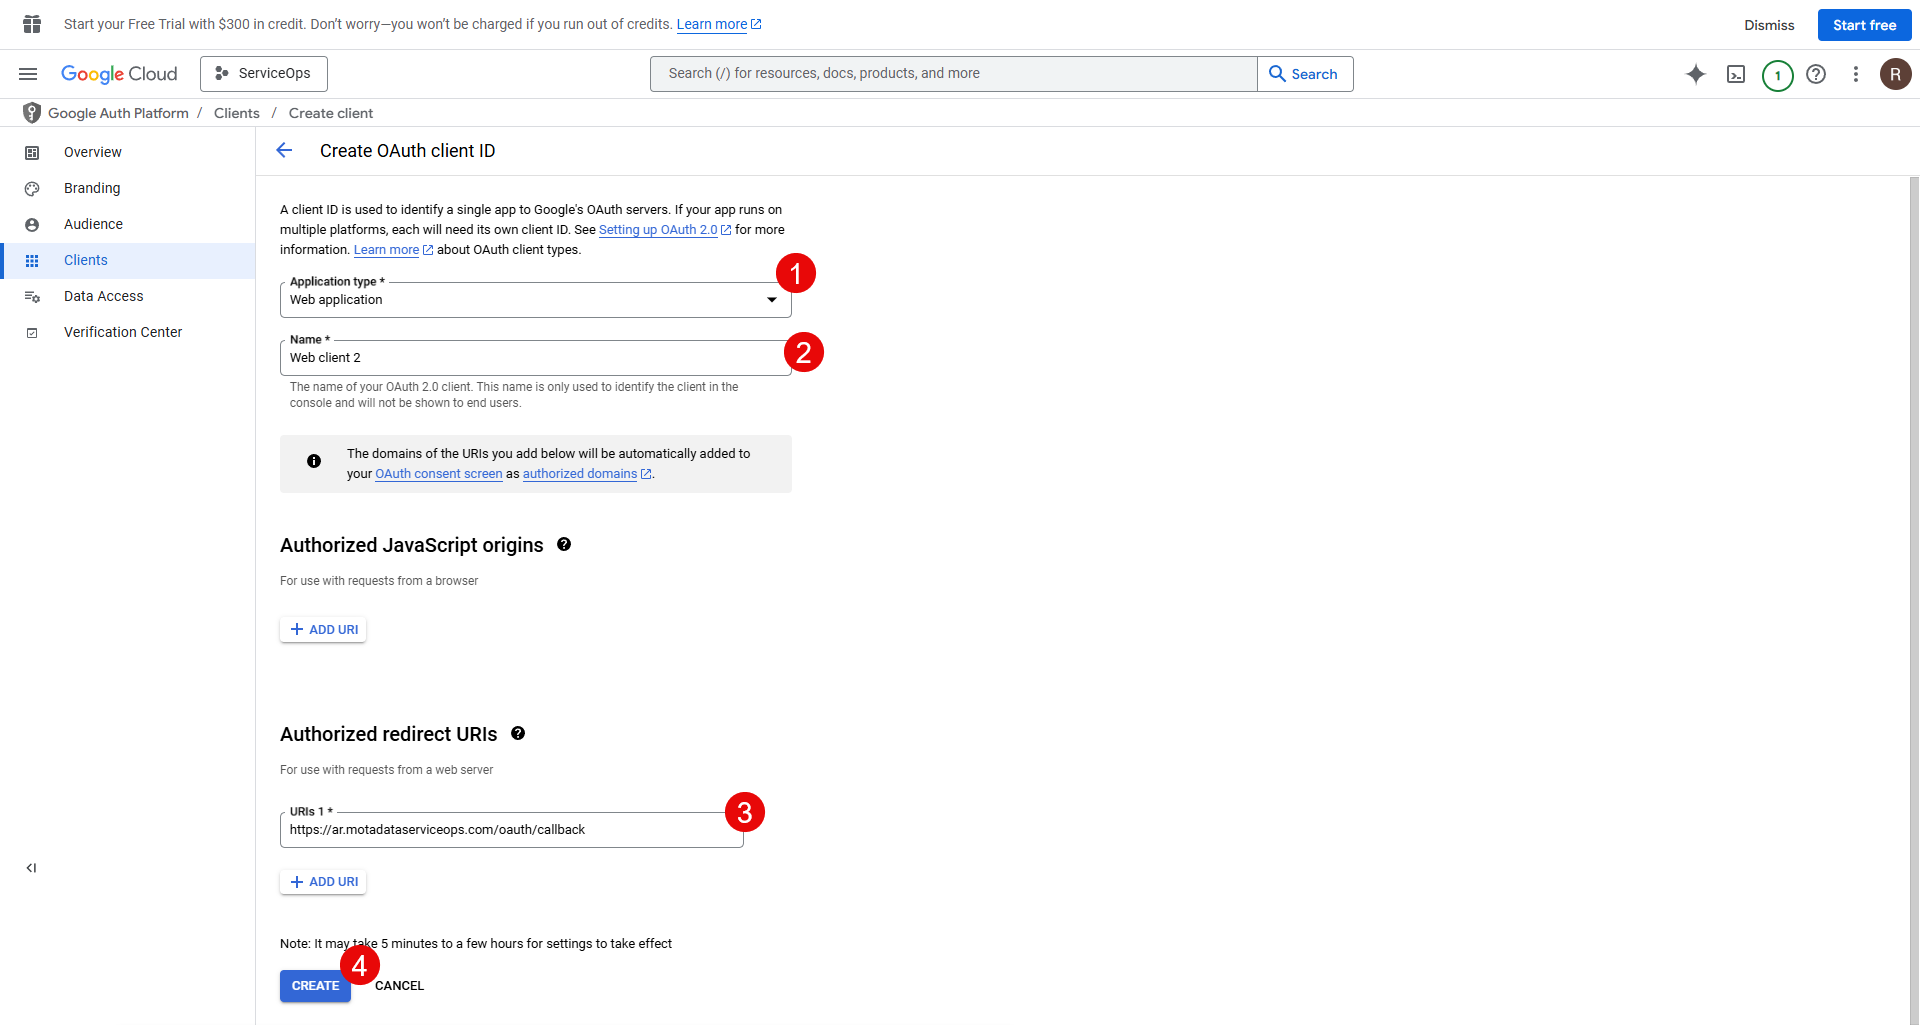This screenshot has width=1920, height=1025.
Task: Show help for Authorized JavaScript origins
Action: 564,545
